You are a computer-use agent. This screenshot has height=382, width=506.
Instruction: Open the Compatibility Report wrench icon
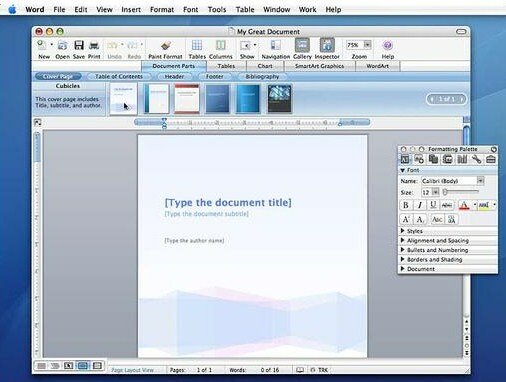coord(476,159)
